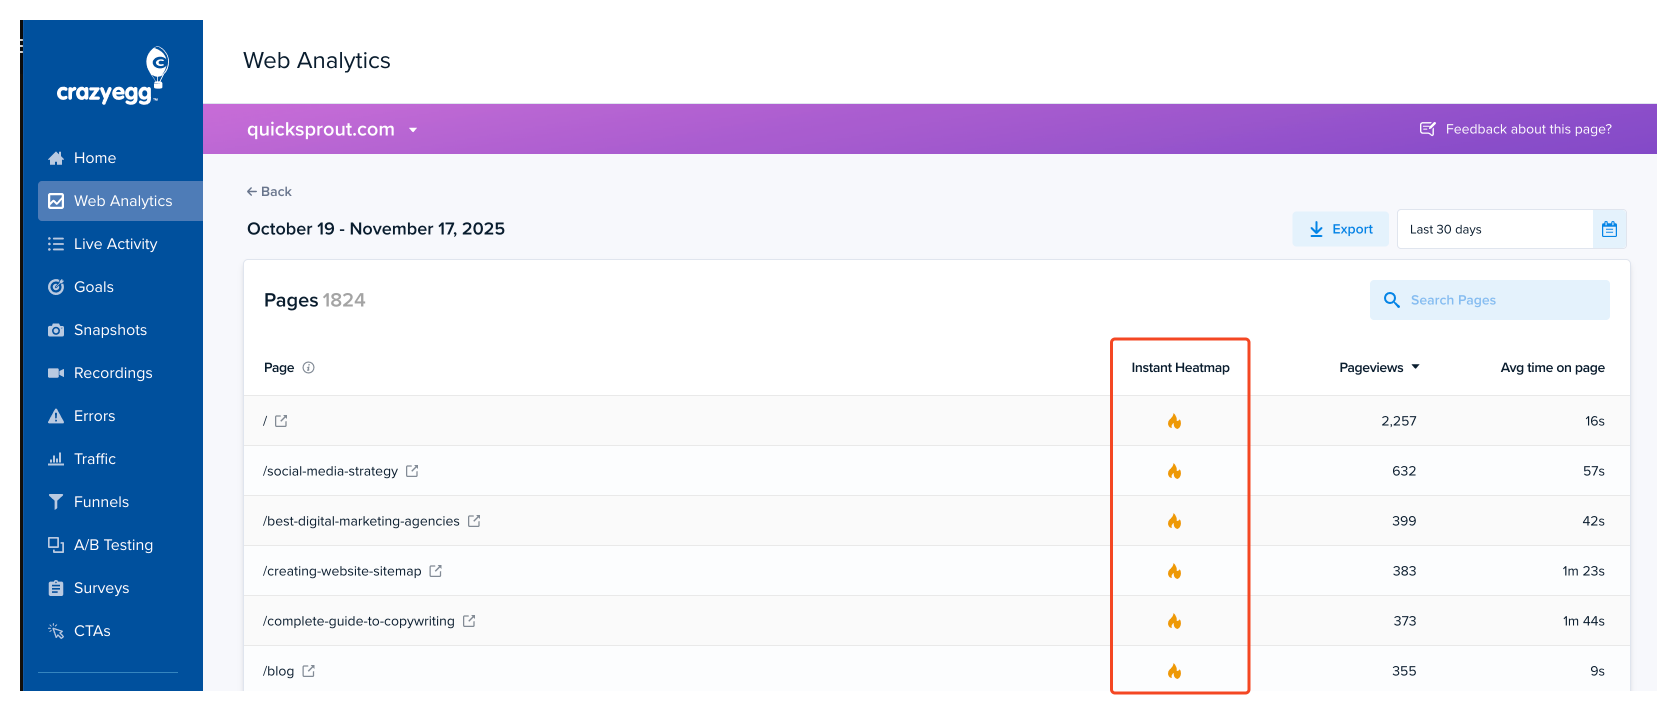1677x713 pixels.
Task: Open Snapshots from the sidebar
Action: (x=110, y=330)
